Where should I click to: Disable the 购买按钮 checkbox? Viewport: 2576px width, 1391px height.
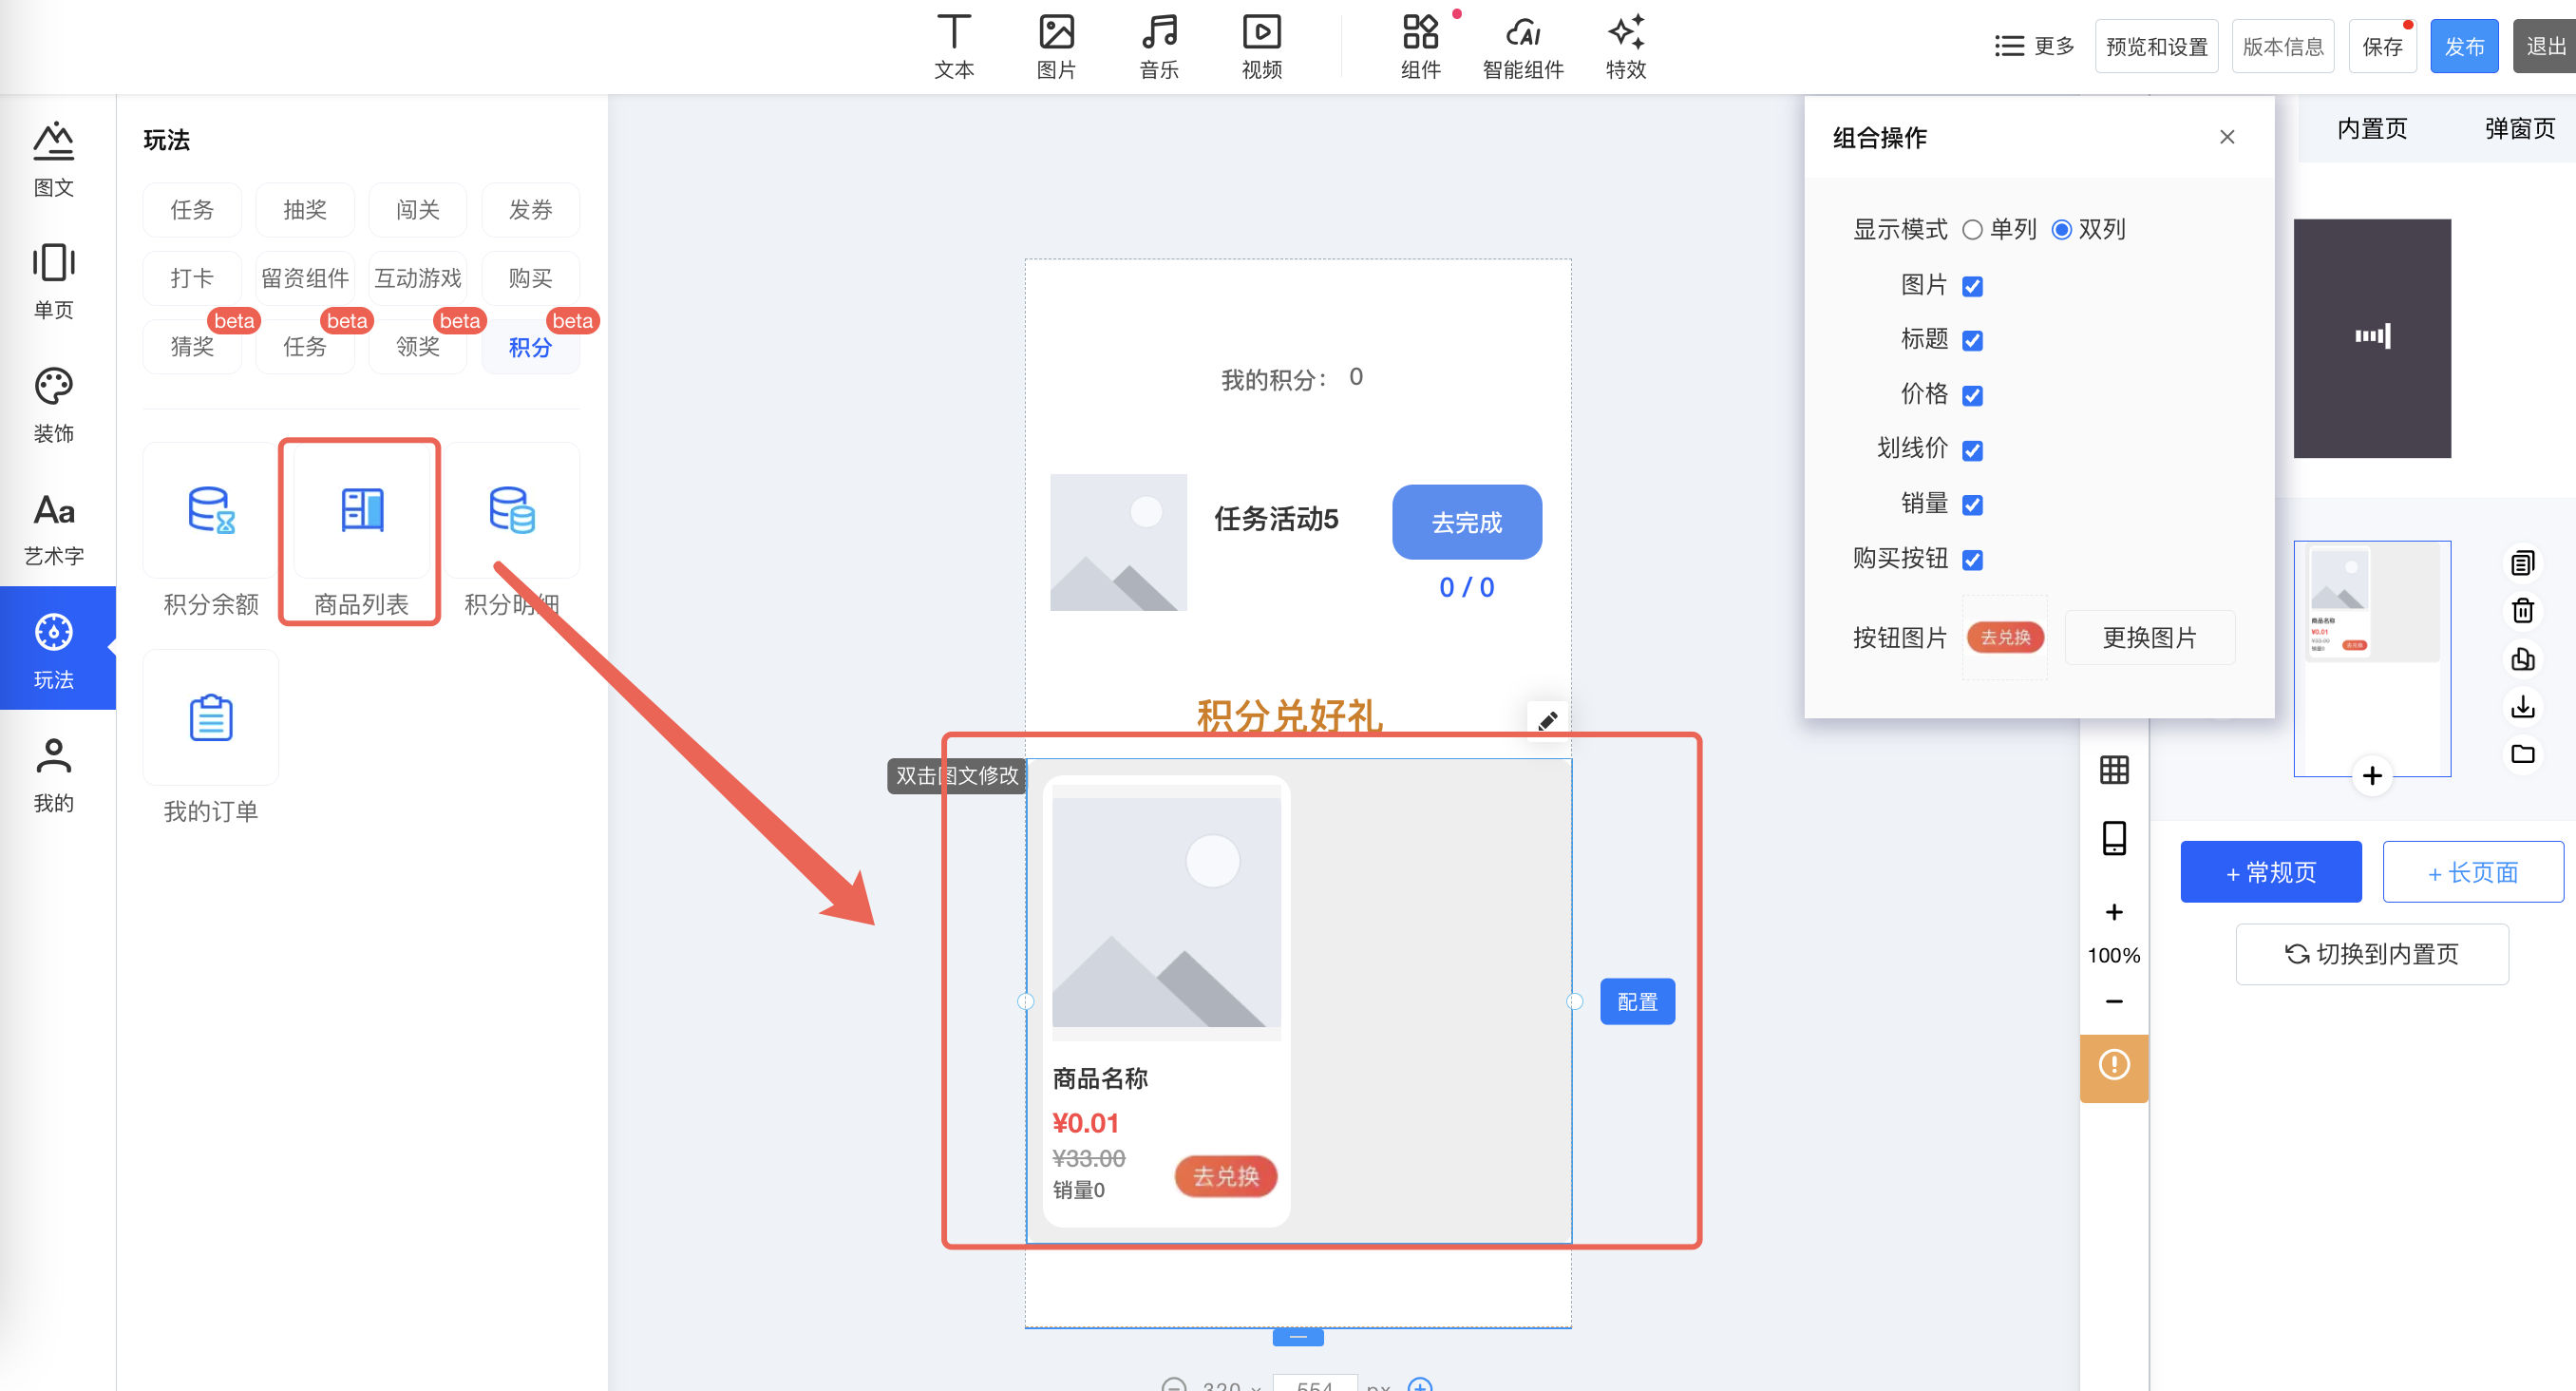[x=1972, y=559]
